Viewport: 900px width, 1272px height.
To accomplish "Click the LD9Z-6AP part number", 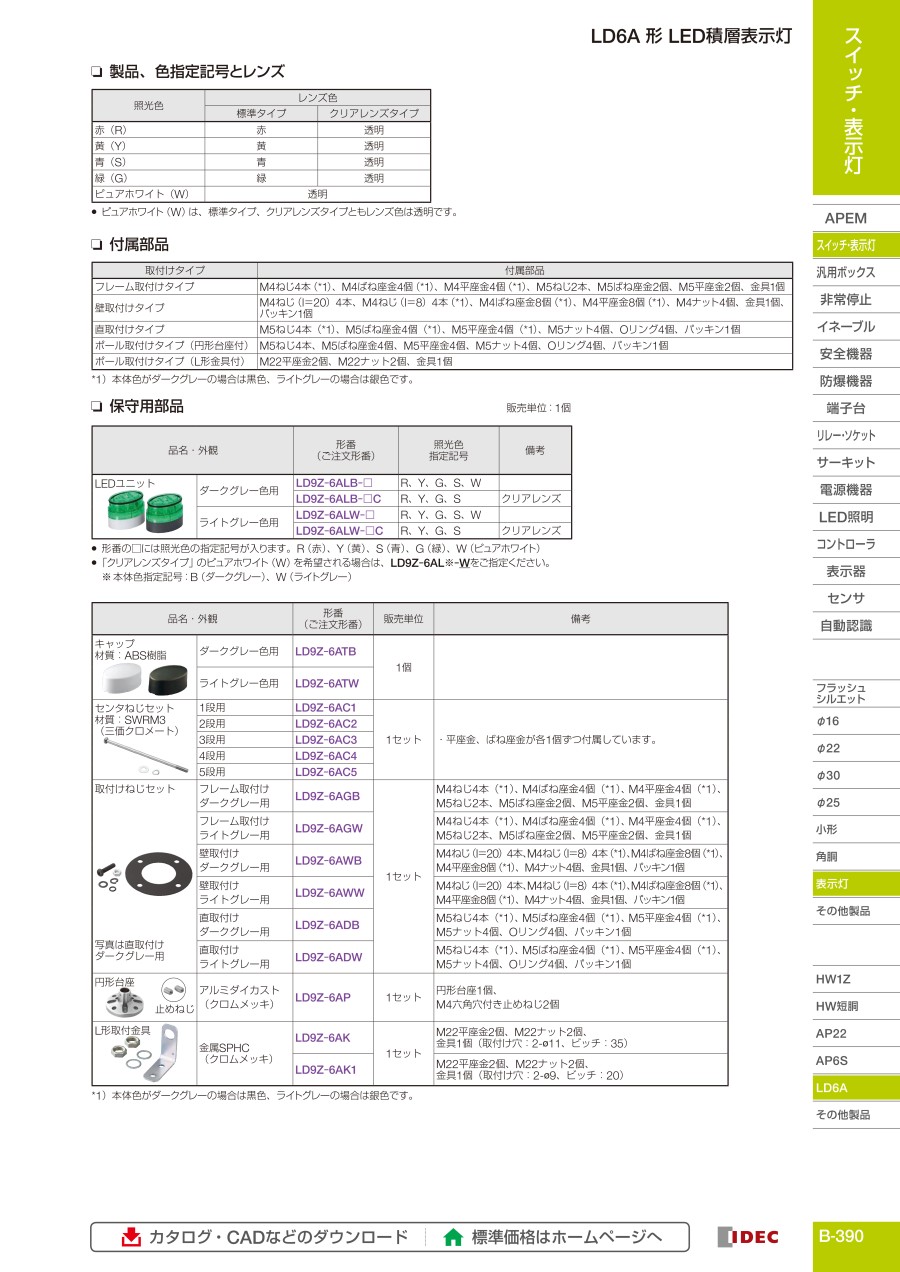I will tap(323, 997).
